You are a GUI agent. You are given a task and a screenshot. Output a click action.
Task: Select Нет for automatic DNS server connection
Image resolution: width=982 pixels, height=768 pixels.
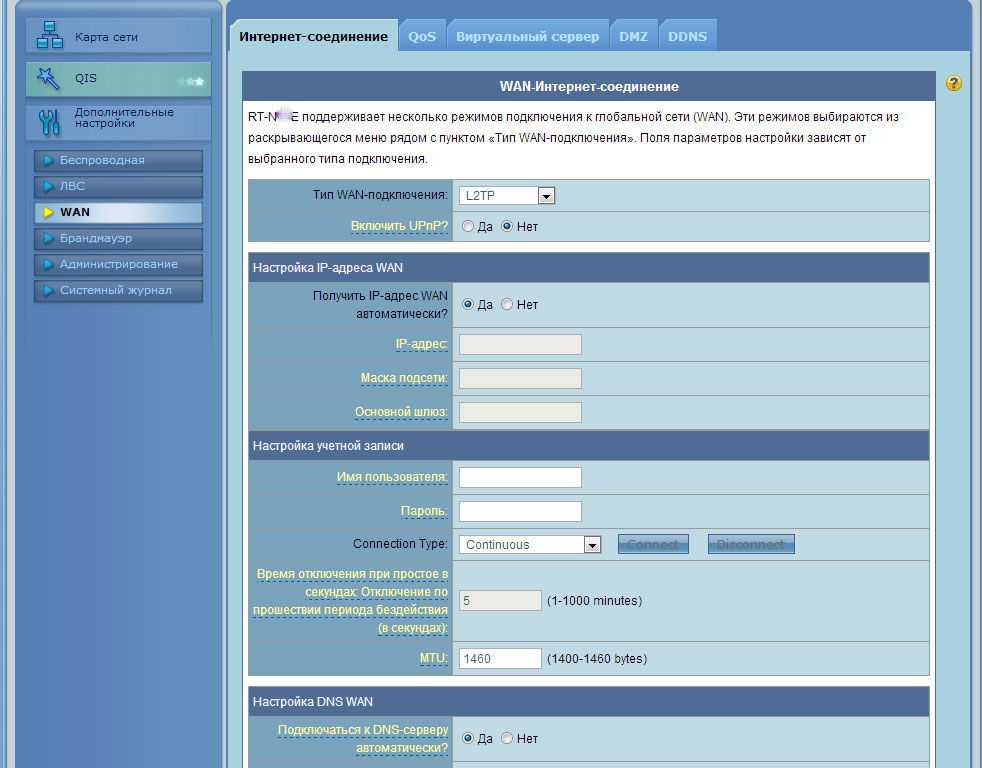coord(507,739)
